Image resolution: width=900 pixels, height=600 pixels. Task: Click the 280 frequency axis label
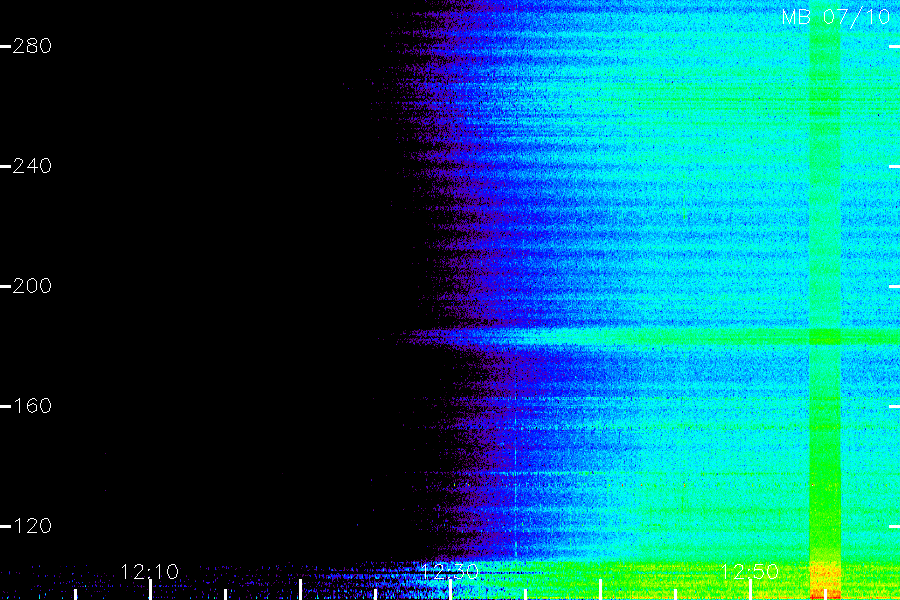tap(32, 46)
